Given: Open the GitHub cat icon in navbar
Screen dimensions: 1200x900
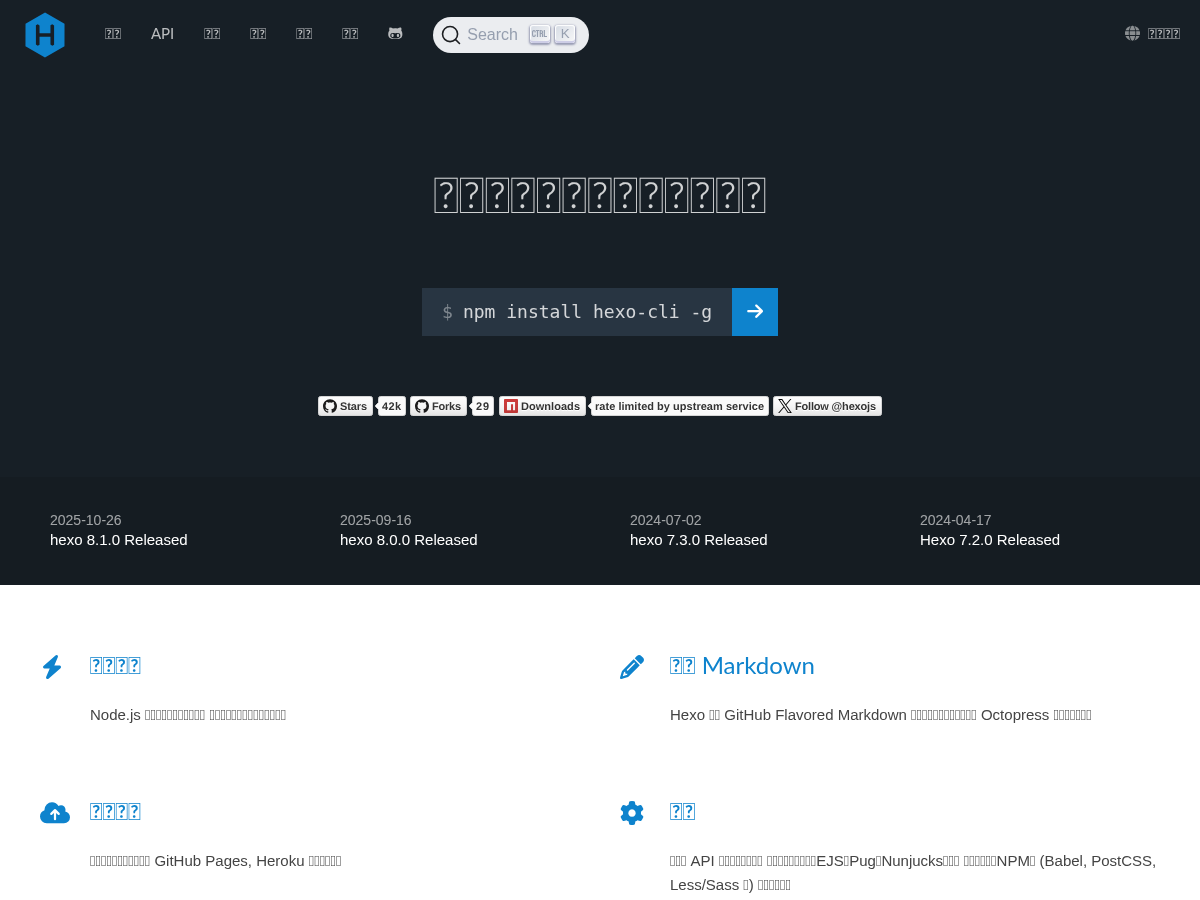Looking at the screenshot, I should [x=395, y=34].
